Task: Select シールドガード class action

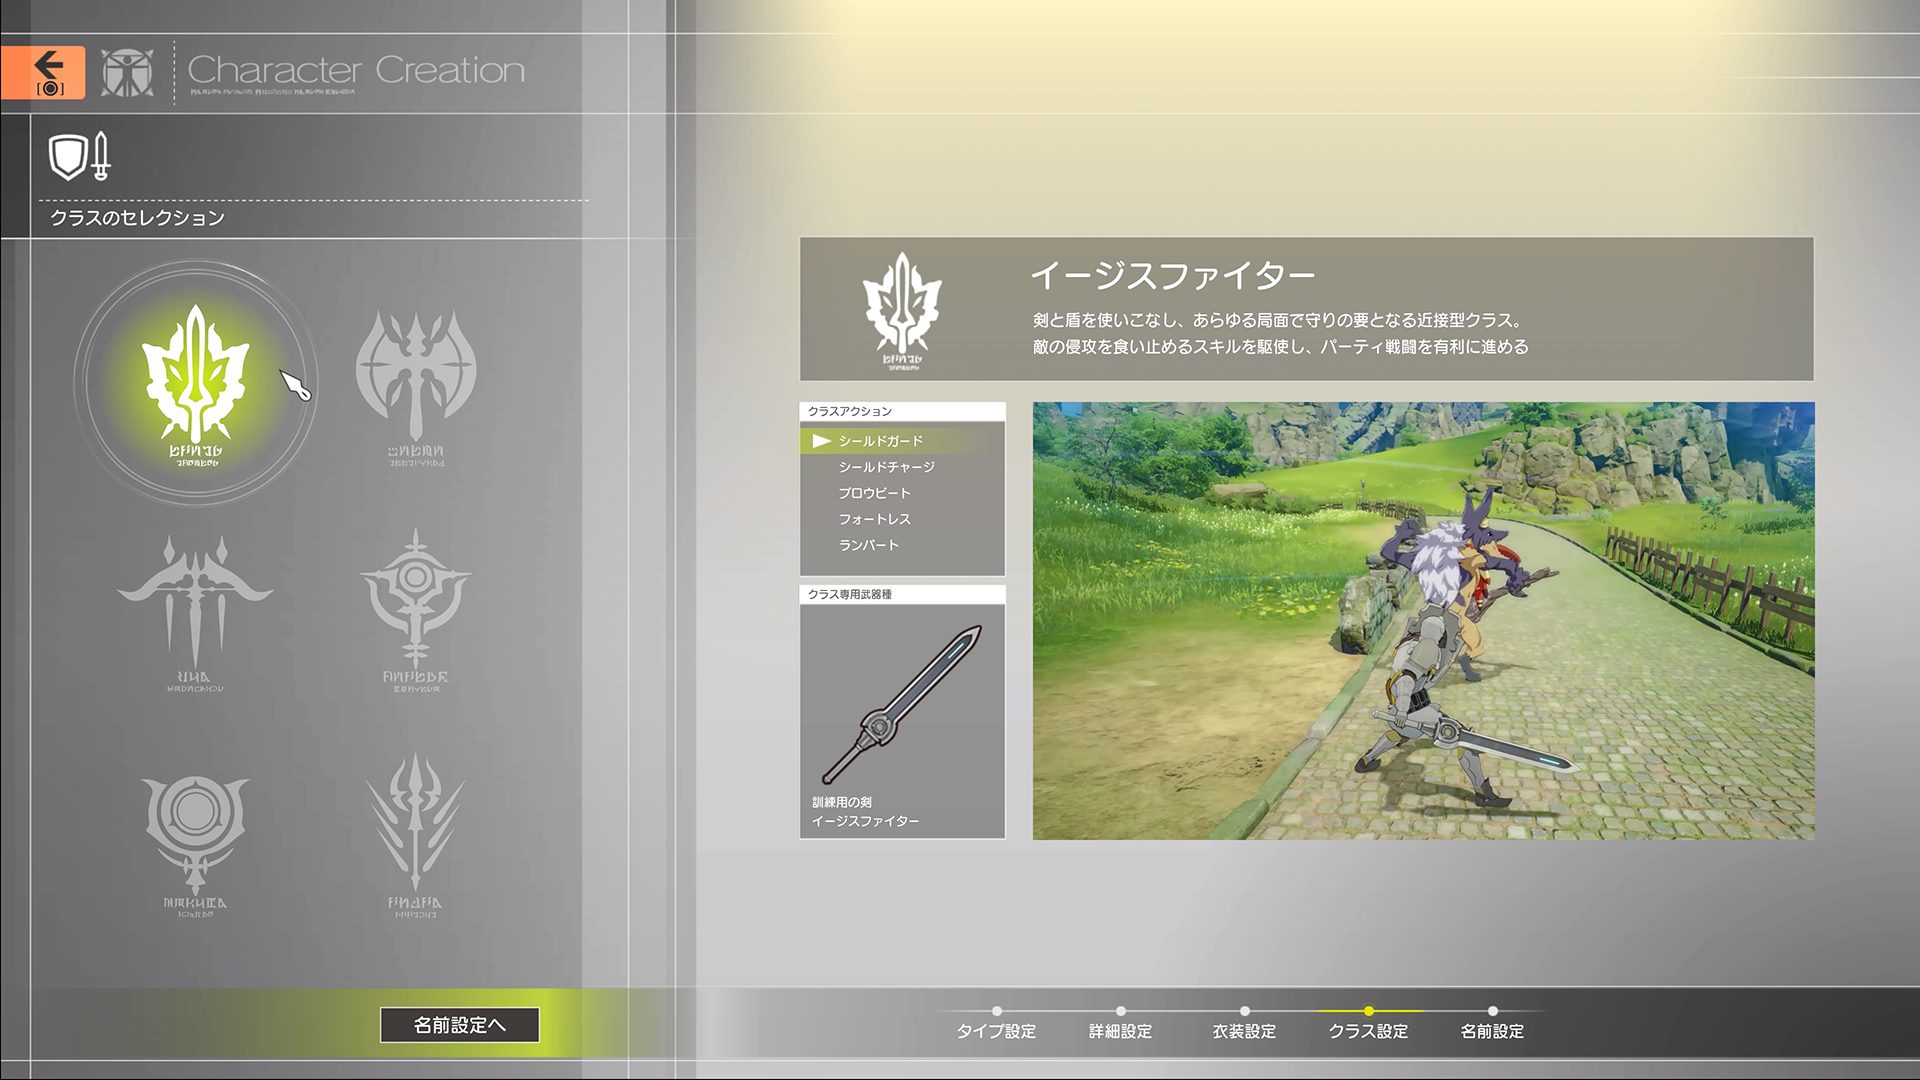Action: click(x=880, y=441)
